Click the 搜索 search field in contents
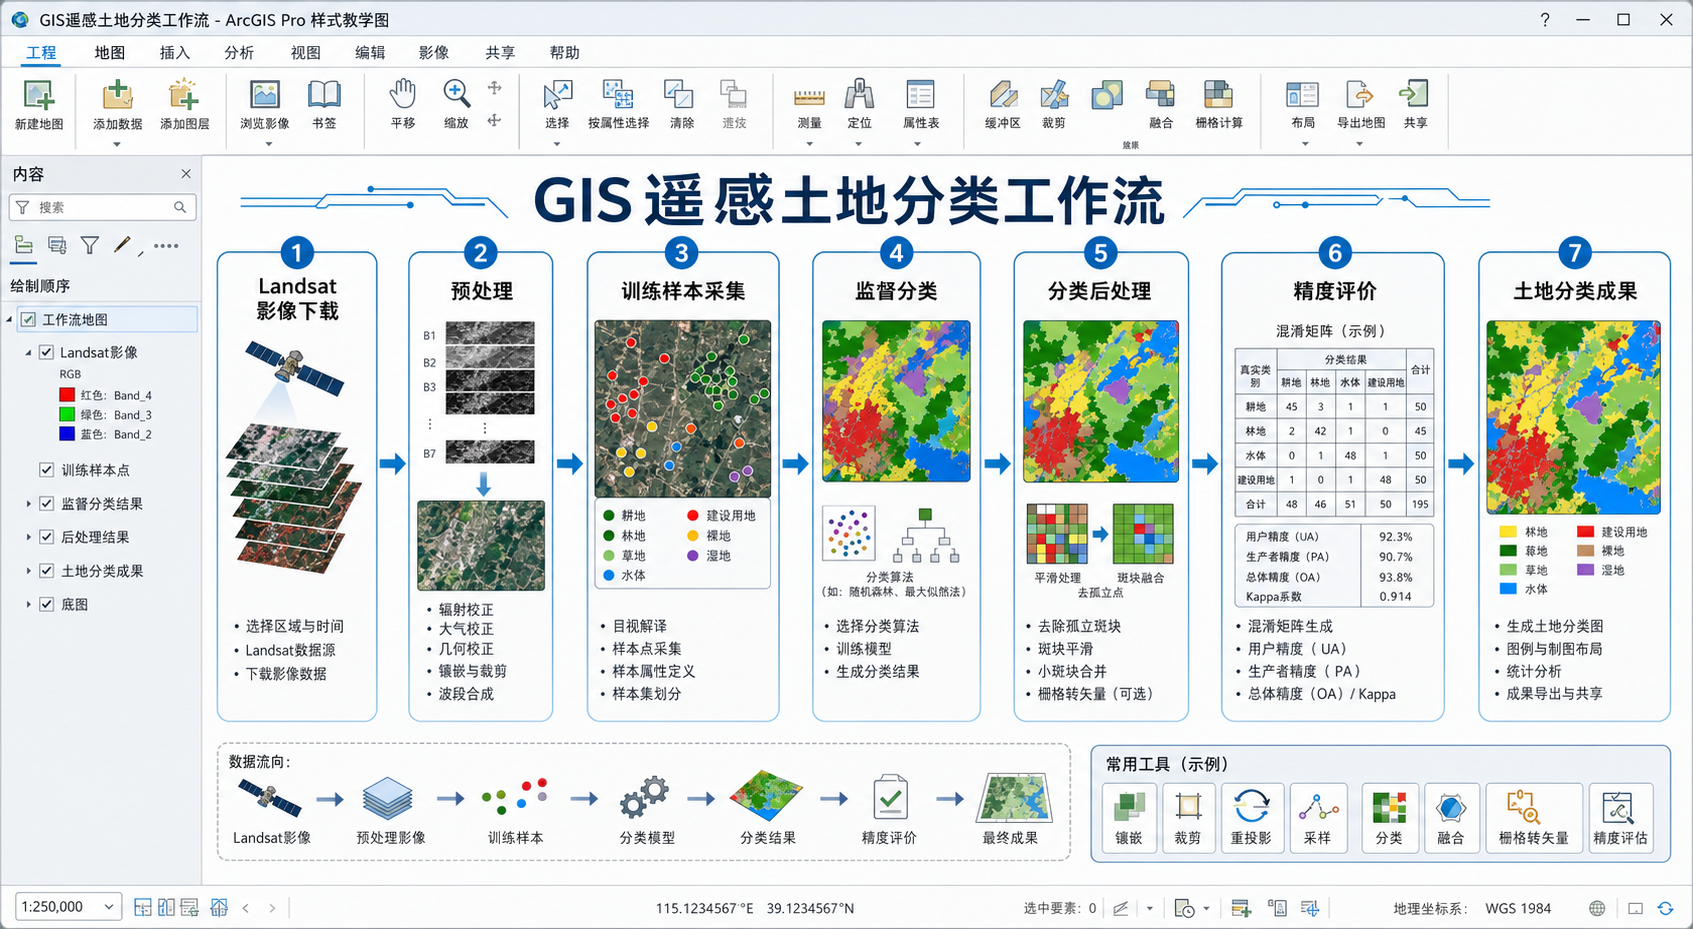This screenshot has height=929, width=1693. point(102,207)
